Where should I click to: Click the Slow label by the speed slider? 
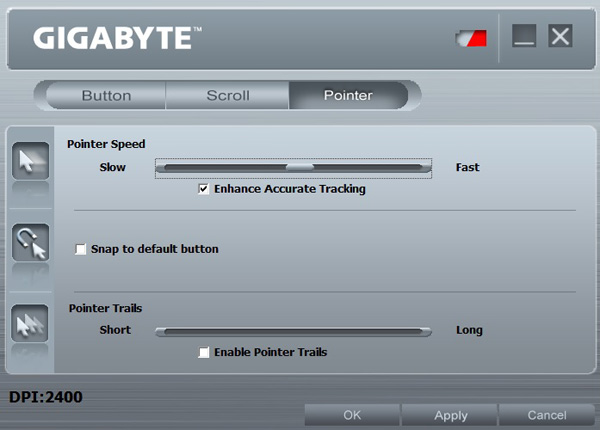(112, 167)
